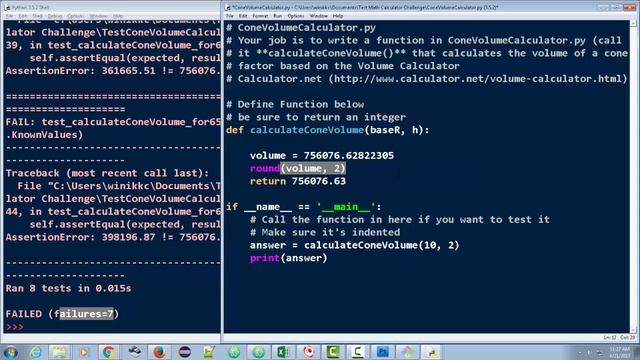Click the calculator.net URL in the comment
Viewport: 640px width, 360px height.
(478, 78)
